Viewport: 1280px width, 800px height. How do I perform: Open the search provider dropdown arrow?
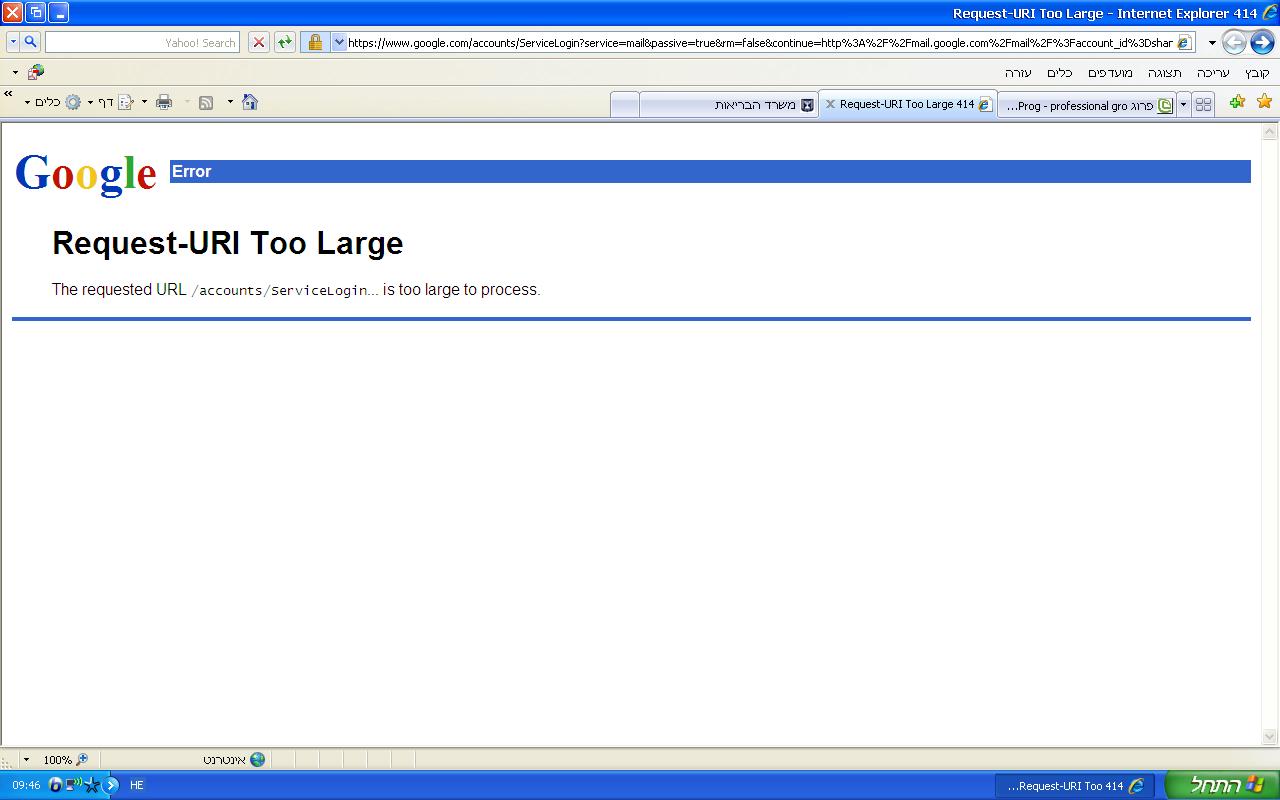coord(13,42)
